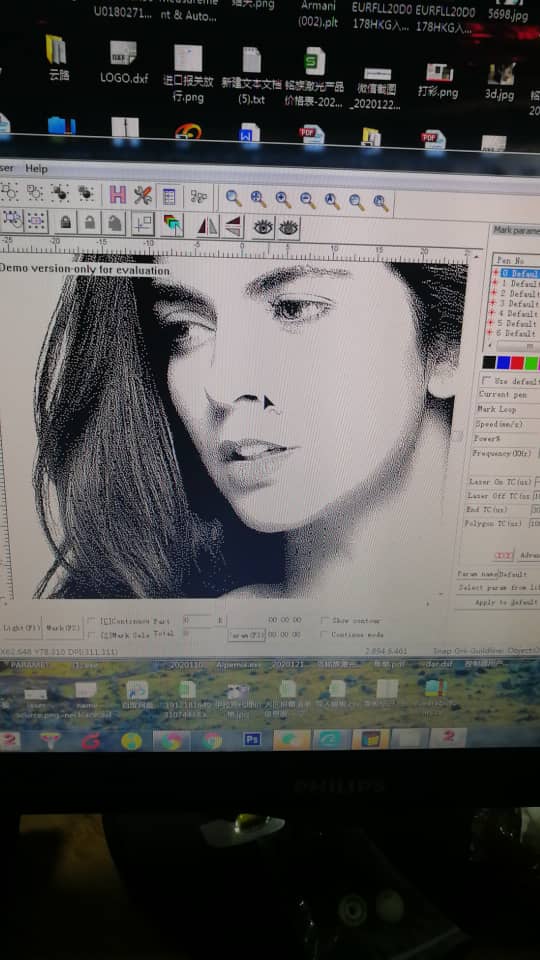Click the colored layered squares icon
This screenshot has width=540, height=960.
click(173, 225)
